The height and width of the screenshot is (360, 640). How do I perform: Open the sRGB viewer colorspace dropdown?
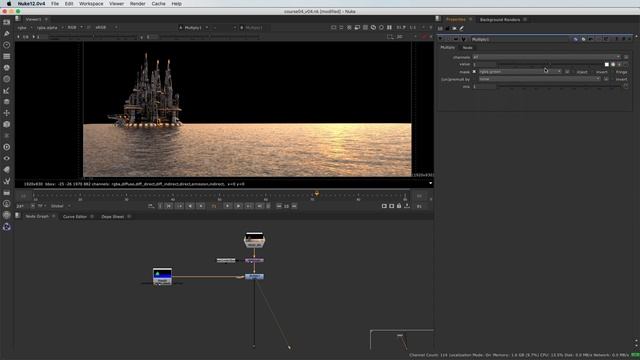point(106,28)
